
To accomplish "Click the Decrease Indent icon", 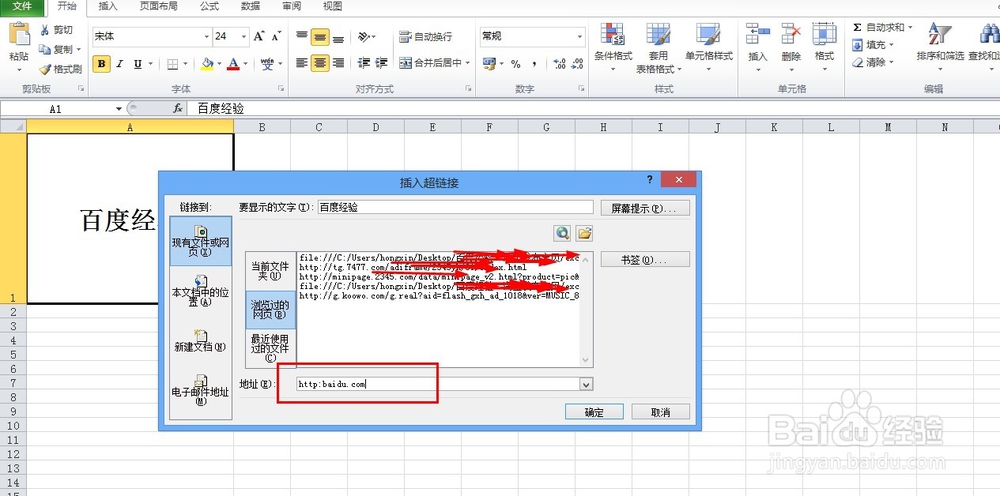I will click(x=364, y=63).
